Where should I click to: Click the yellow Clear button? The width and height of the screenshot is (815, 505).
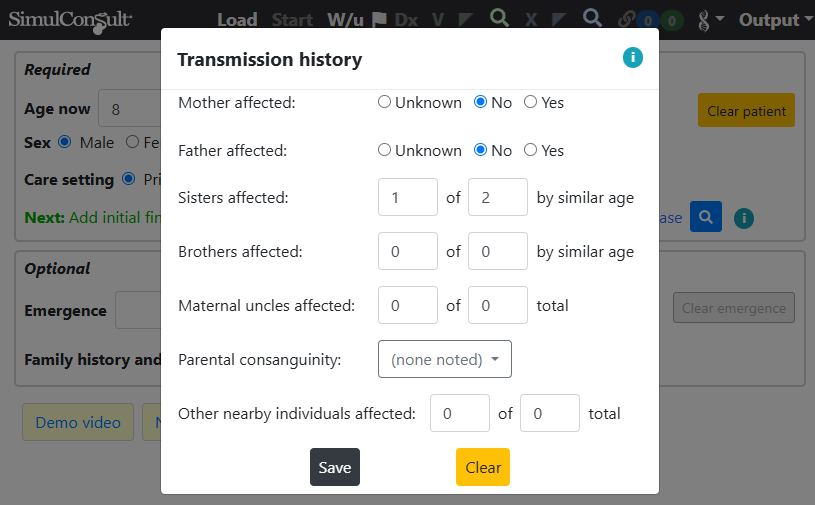pos(483,467)
